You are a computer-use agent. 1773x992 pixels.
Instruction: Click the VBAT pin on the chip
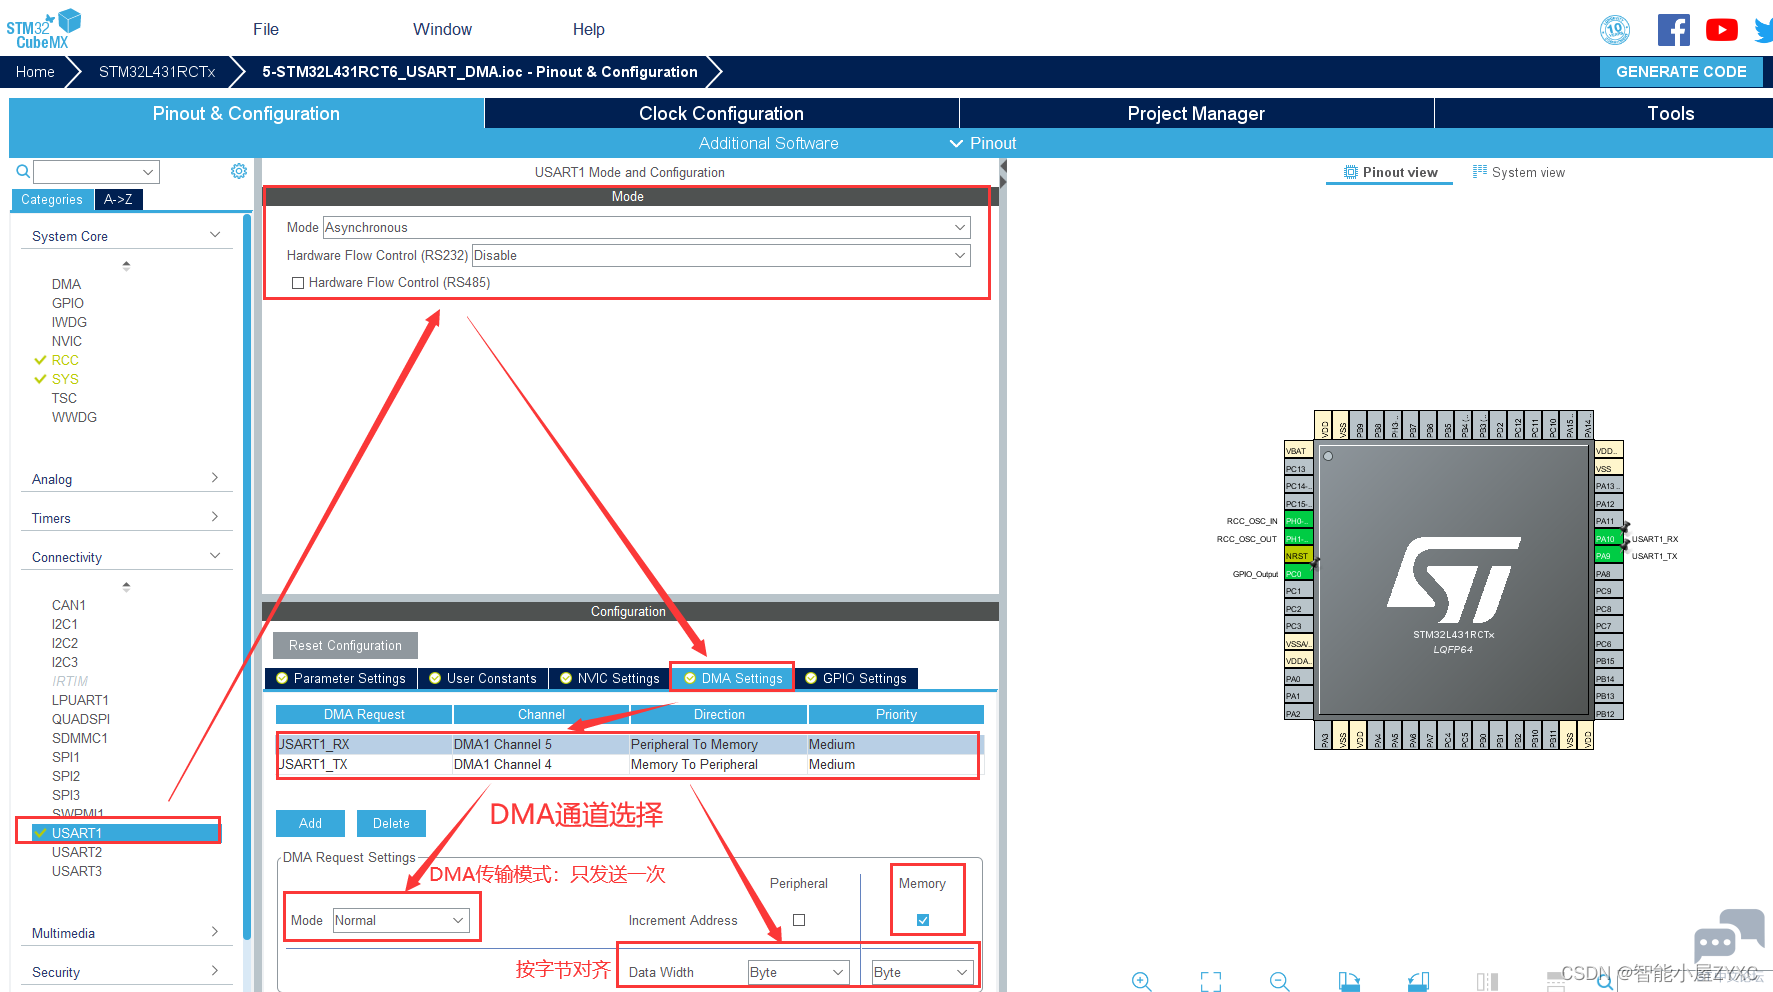point(1298,451)
